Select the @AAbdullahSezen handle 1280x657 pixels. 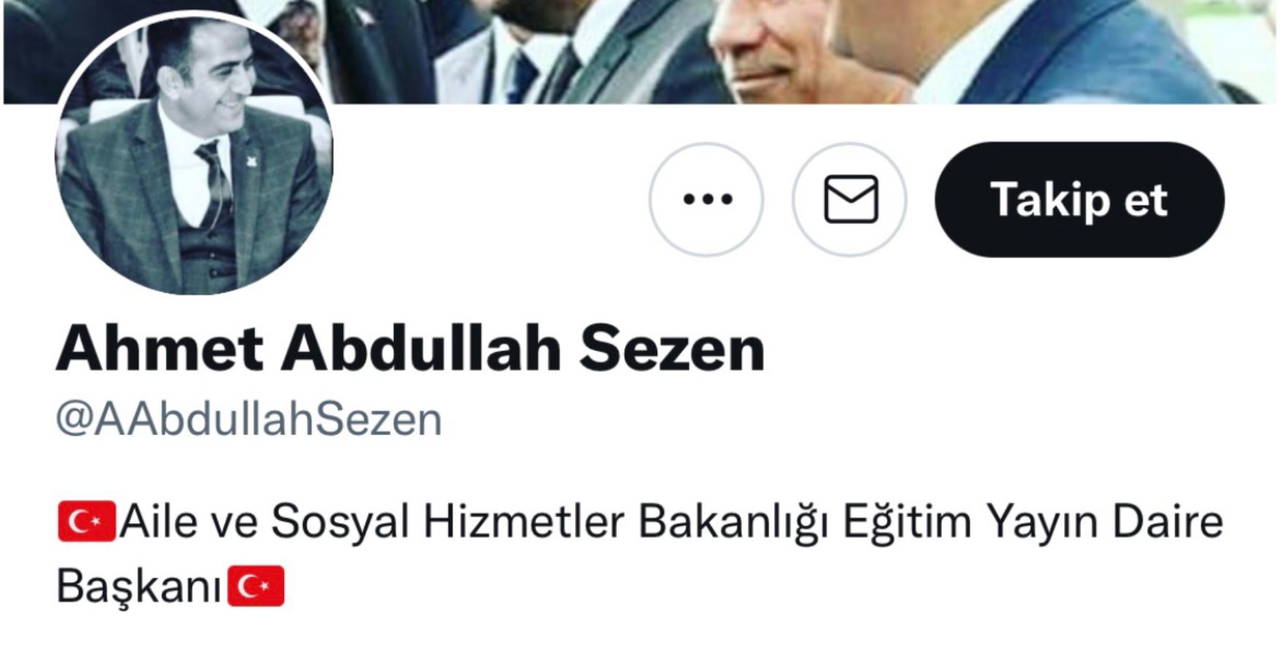pos(249,420)
